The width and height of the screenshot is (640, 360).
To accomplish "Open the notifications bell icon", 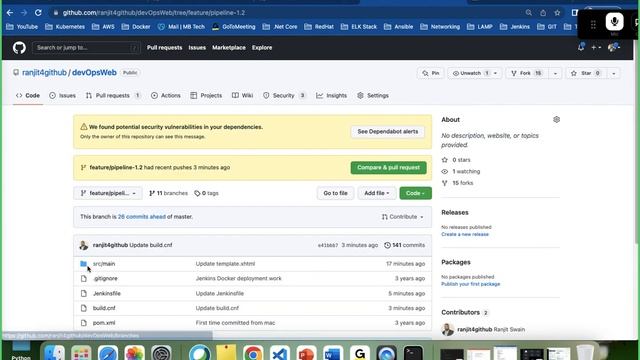I will pyautogui.click(x=581, y=47).
